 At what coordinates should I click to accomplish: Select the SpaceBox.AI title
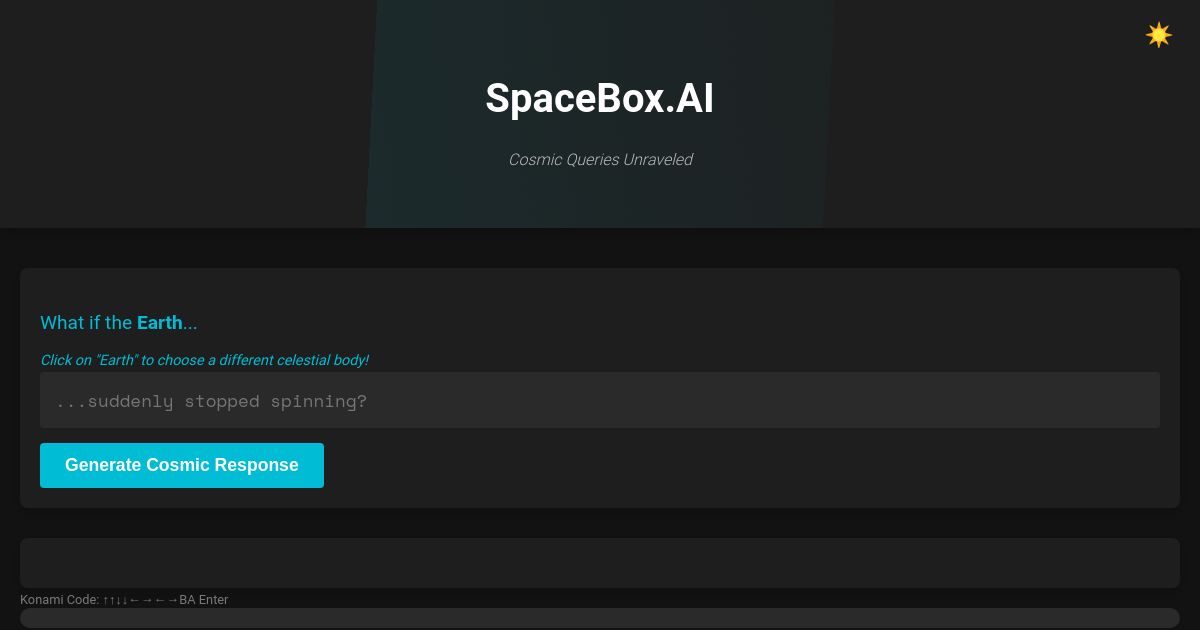(x=600, y=98)
